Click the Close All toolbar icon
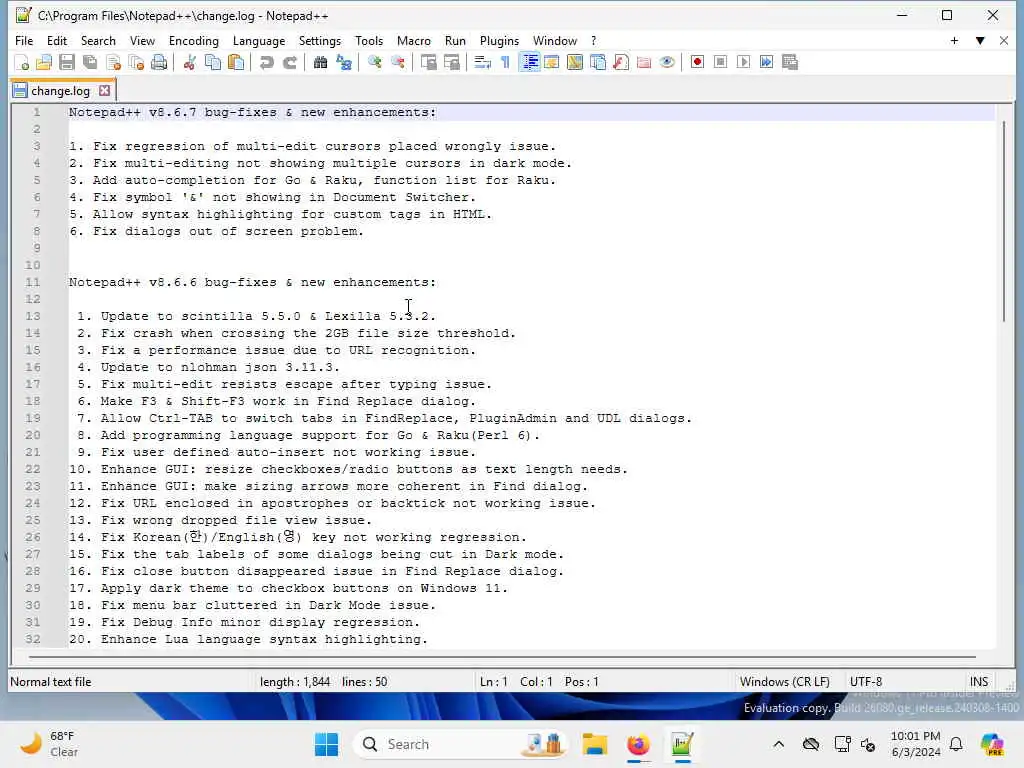The width and height of the screenshot is (1024, 768). click(x=136, y=63)
